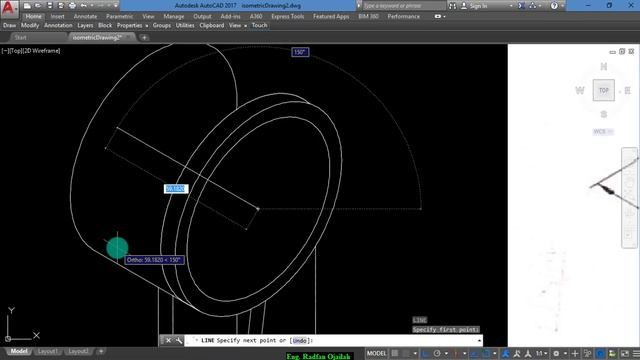Select the Output ribbon tab

202,16
